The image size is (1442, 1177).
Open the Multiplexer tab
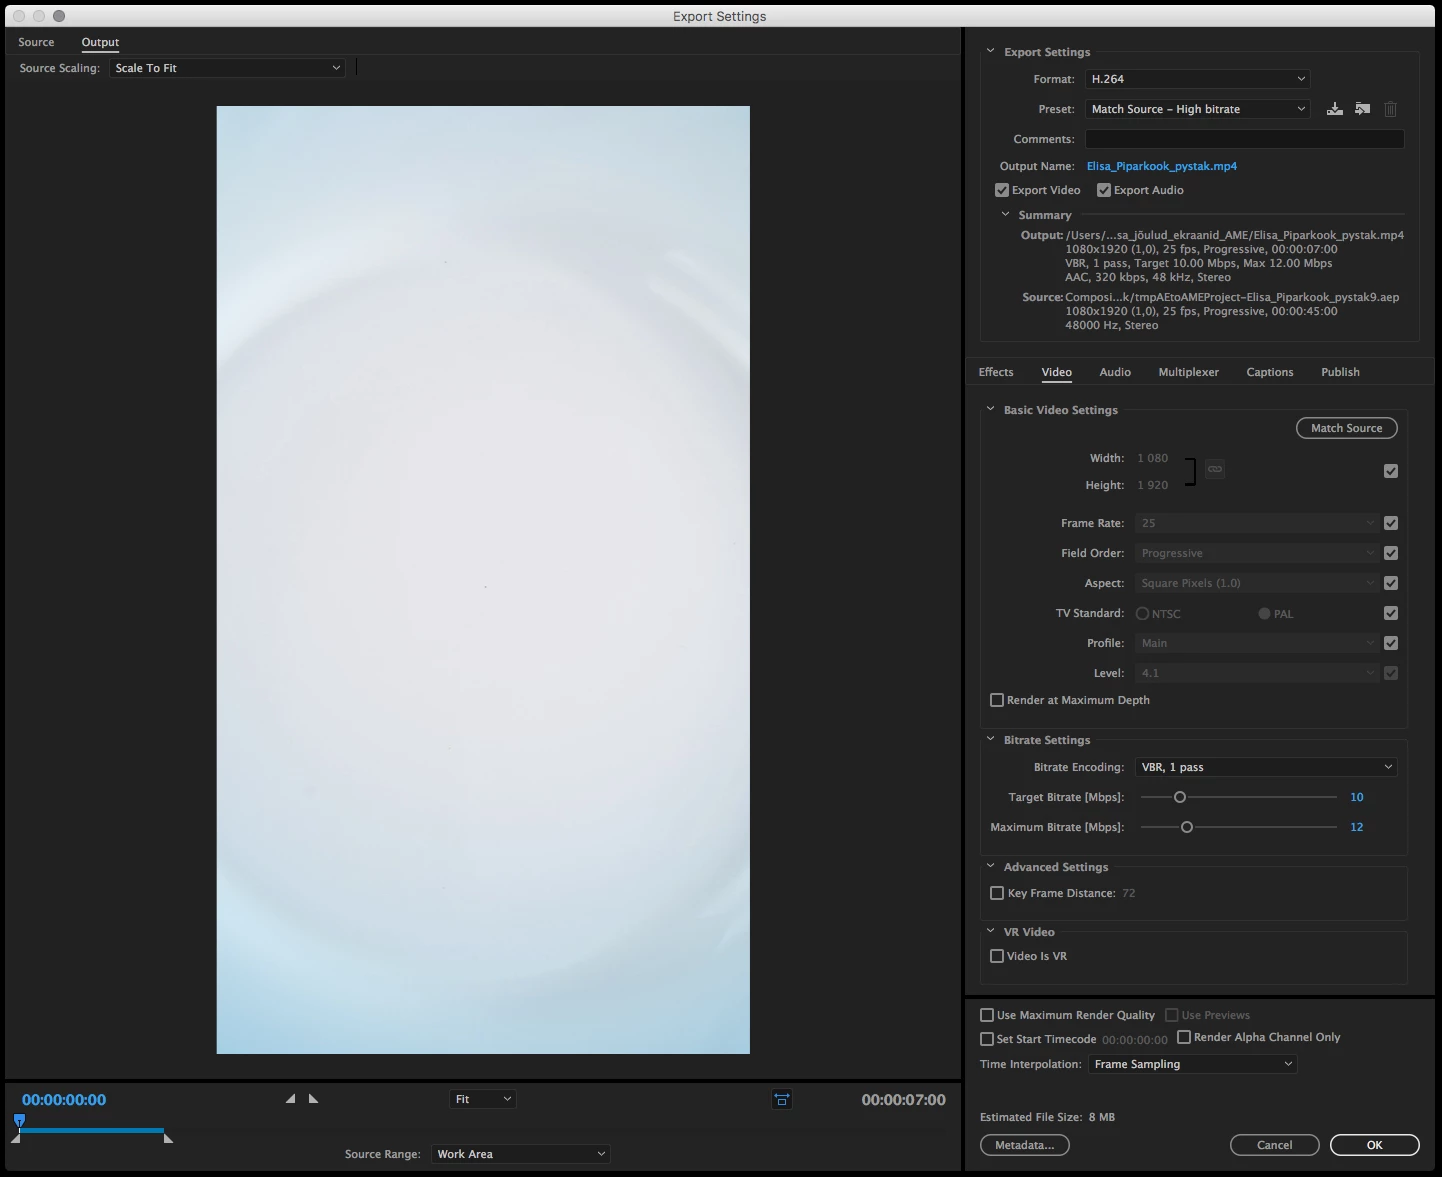1188,372
